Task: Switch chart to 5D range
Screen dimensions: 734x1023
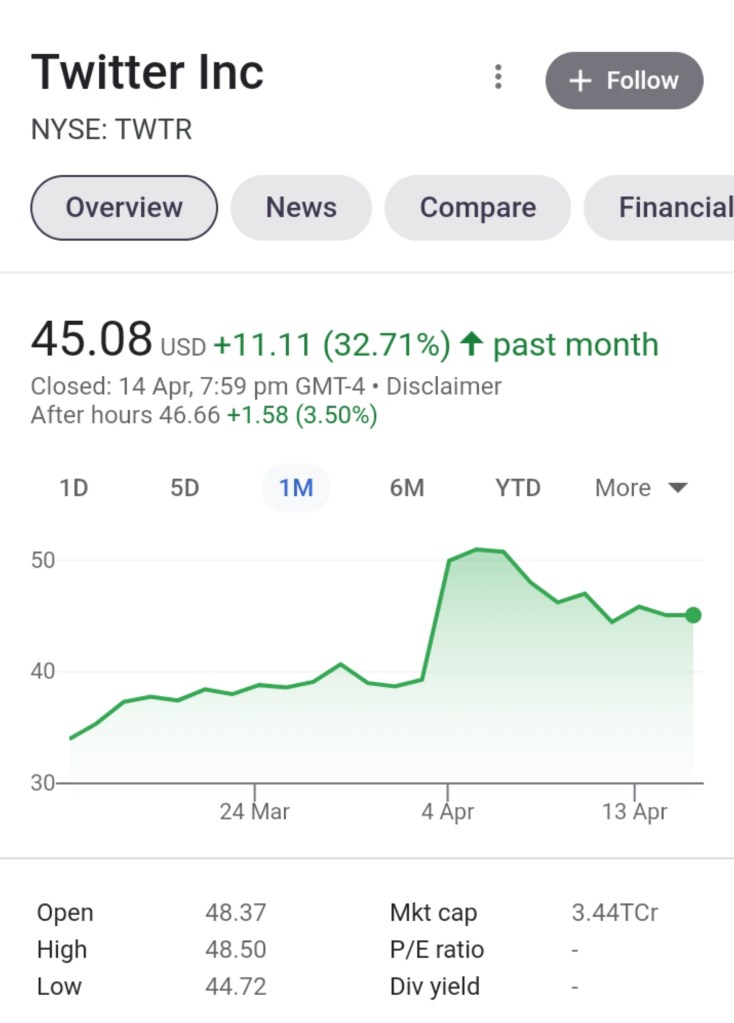Action: [x=185, y=488]
